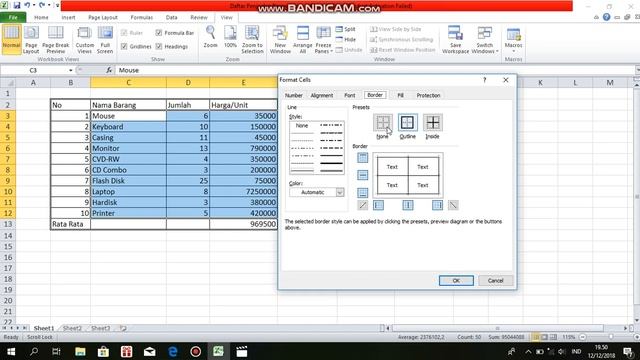Viewport: 640px width, 360px height.
Task: Toggle the Gridlines checkbox
Action: click(x=136, y=47)
